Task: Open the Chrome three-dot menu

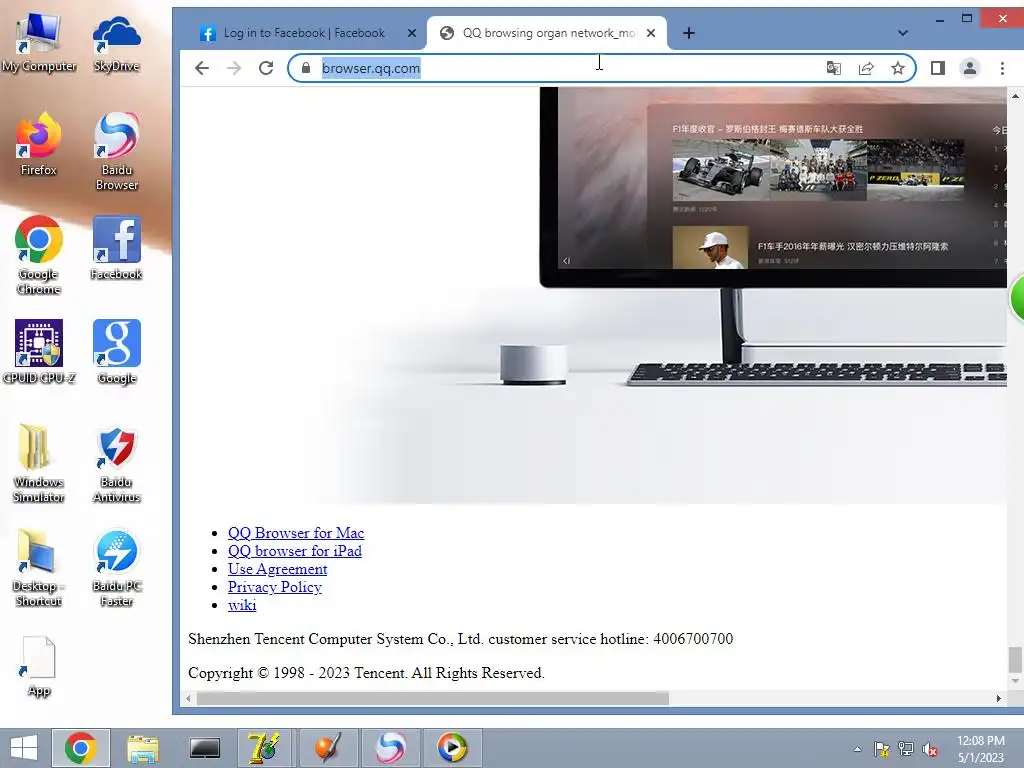Action: tap(1002, 68)
